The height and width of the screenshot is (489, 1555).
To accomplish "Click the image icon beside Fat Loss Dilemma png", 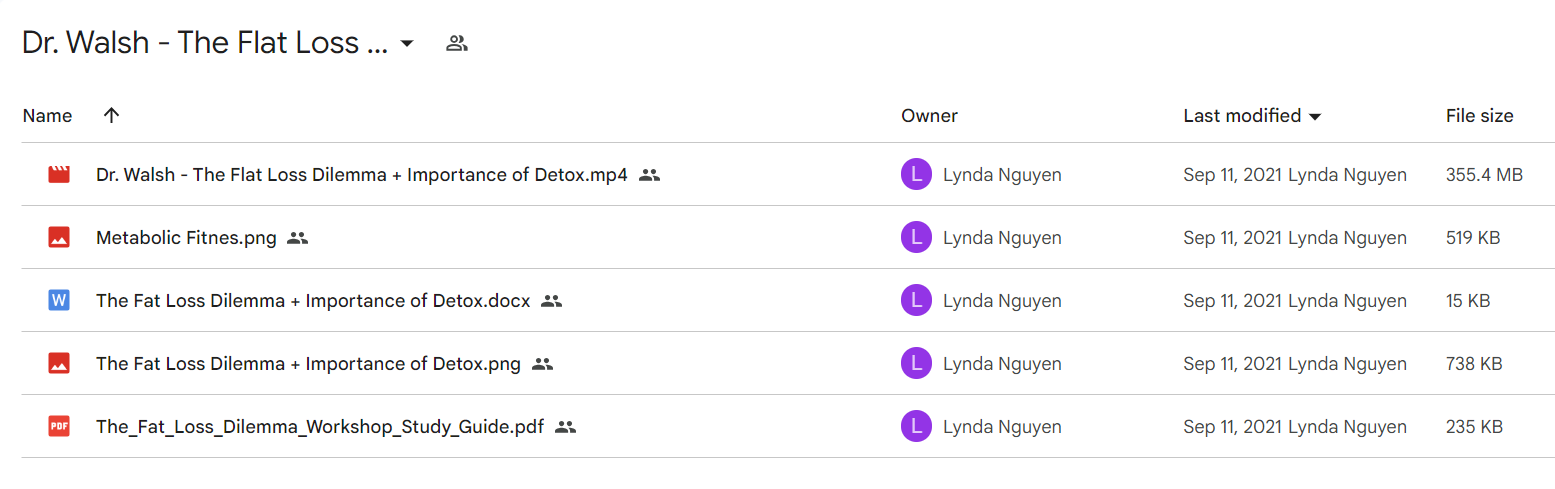I will coord(59,364).
